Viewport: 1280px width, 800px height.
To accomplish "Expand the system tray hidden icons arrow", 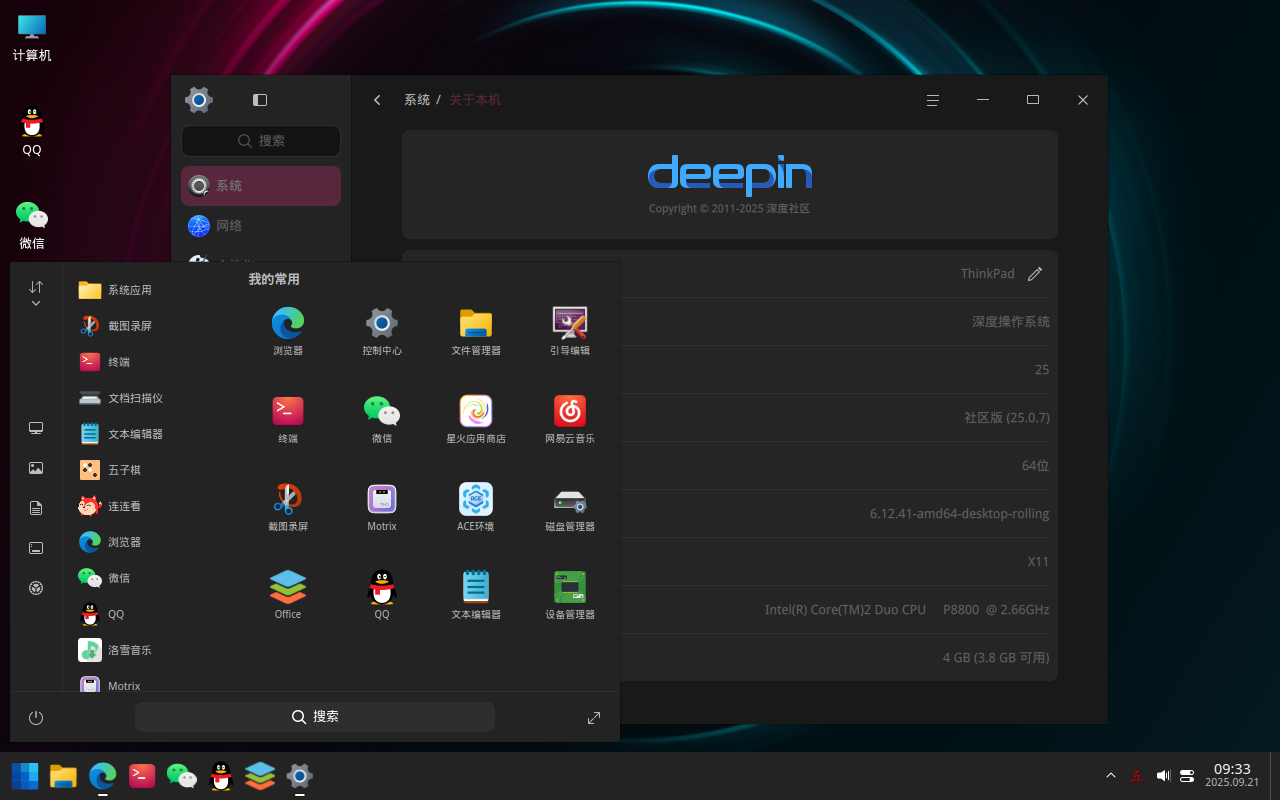I will pyautogui.click(x=1111, y=776).
